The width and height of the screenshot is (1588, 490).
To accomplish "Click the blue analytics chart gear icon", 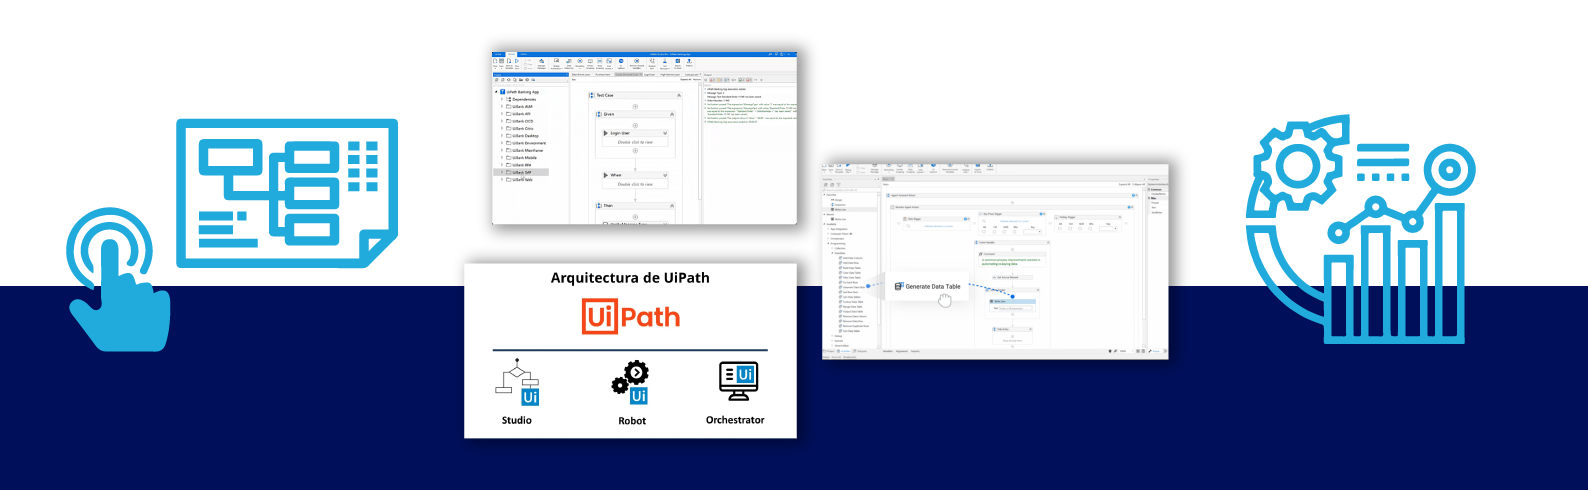I will 1359,229.
